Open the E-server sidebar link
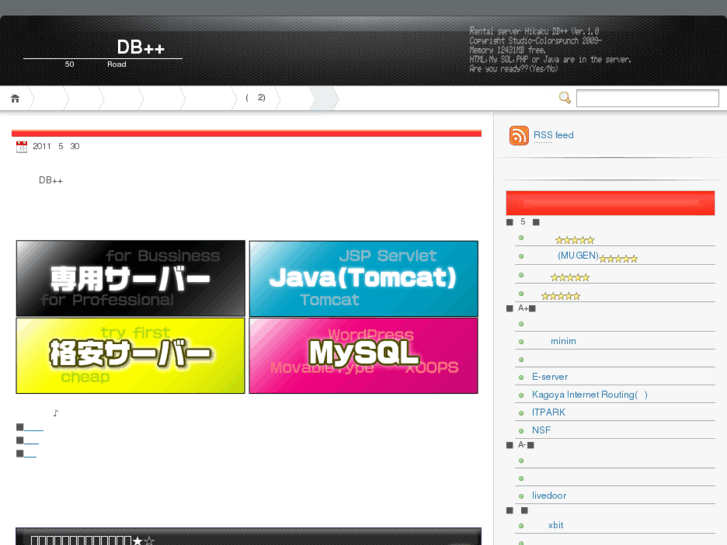Image resolution: width=727 pixels, height=545 pixels. point(549,377)
